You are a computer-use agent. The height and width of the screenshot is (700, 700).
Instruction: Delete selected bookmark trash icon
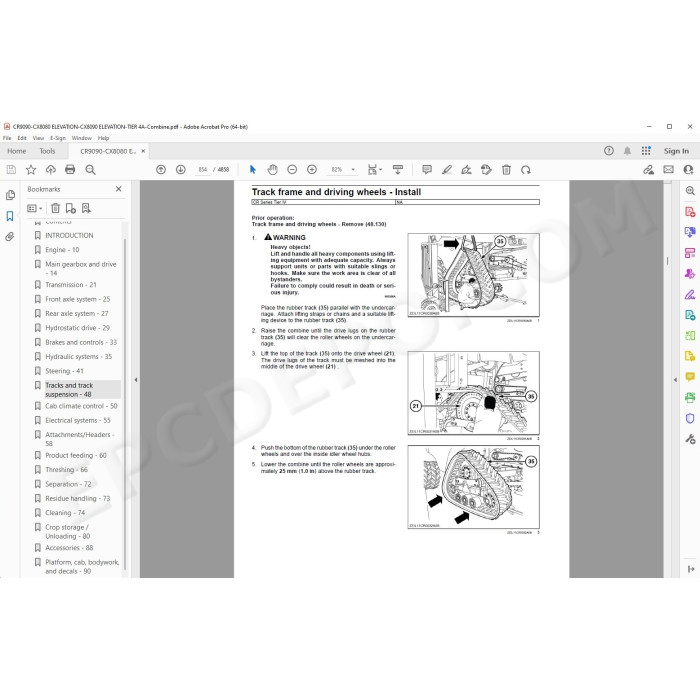click(55, 208)
